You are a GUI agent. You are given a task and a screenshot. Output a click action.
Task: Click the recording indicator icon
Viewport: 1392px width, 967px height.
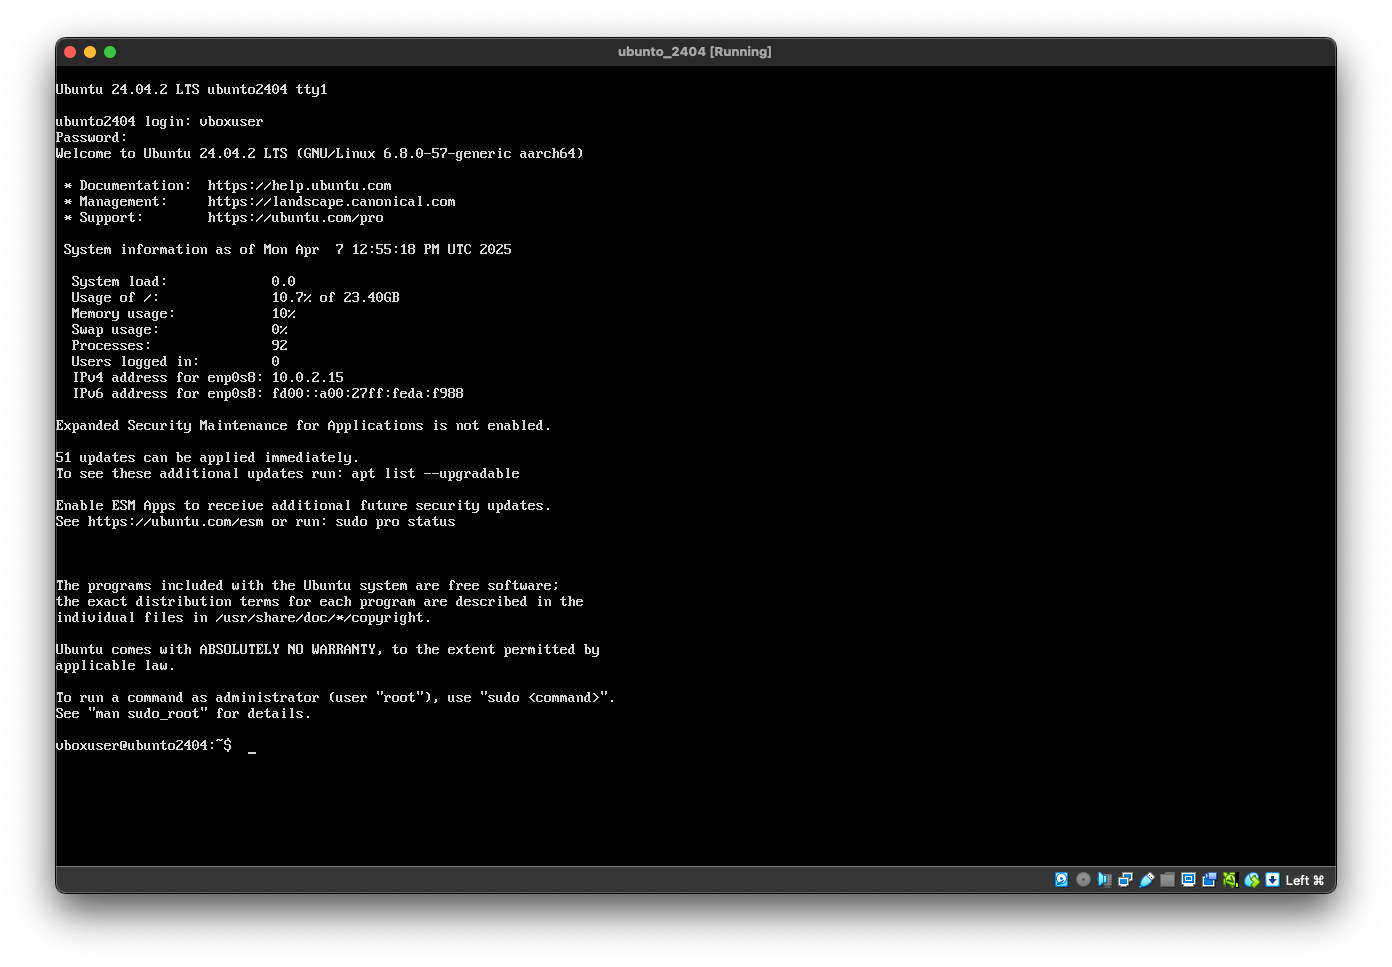[1209, 880]
